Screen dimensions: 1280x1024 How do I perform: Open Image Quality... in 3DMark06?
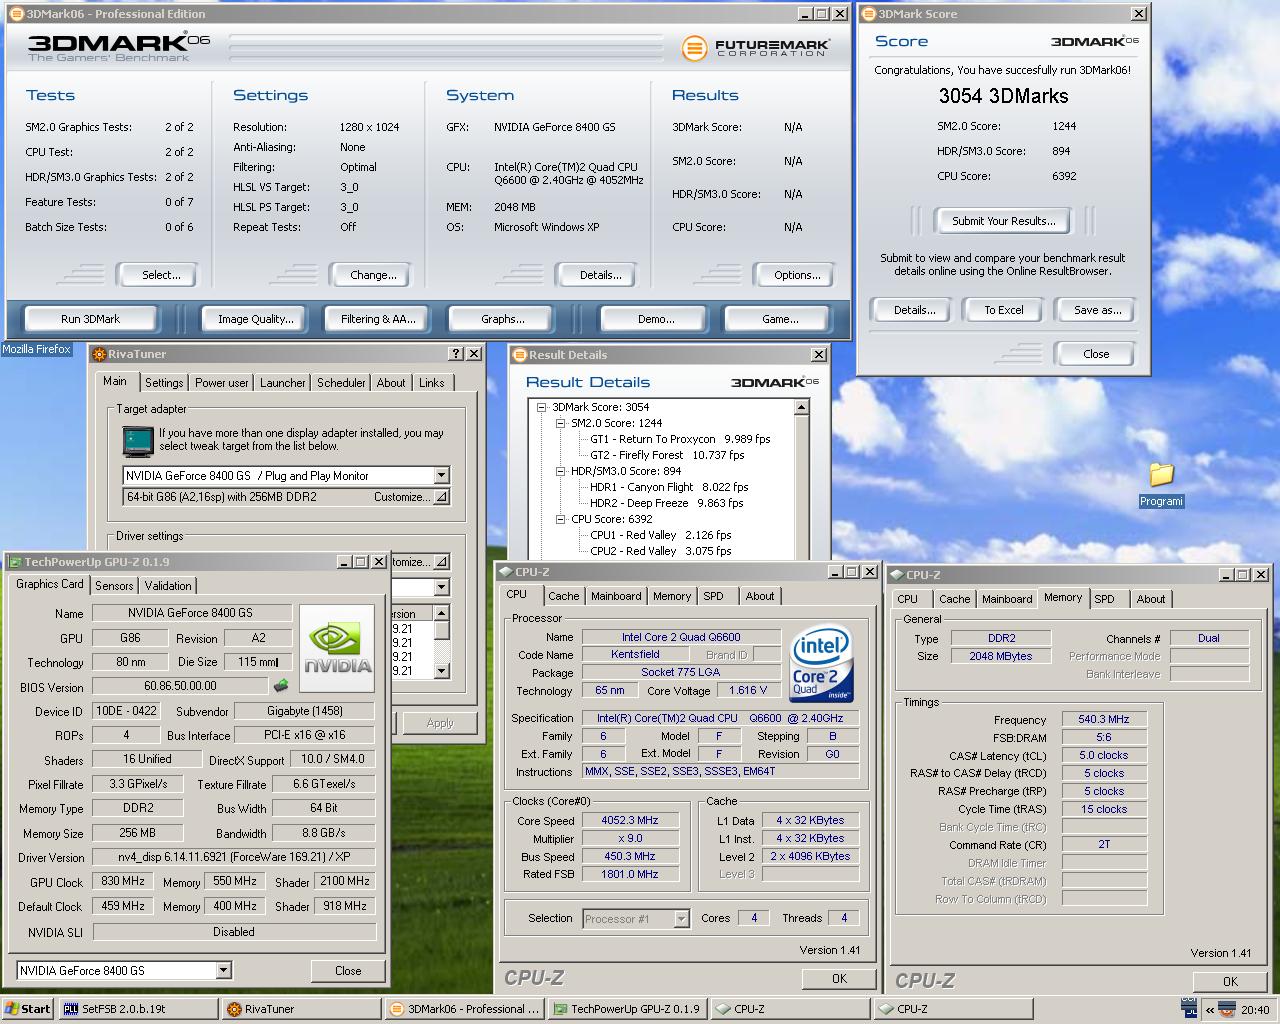[x=256, y=319]
